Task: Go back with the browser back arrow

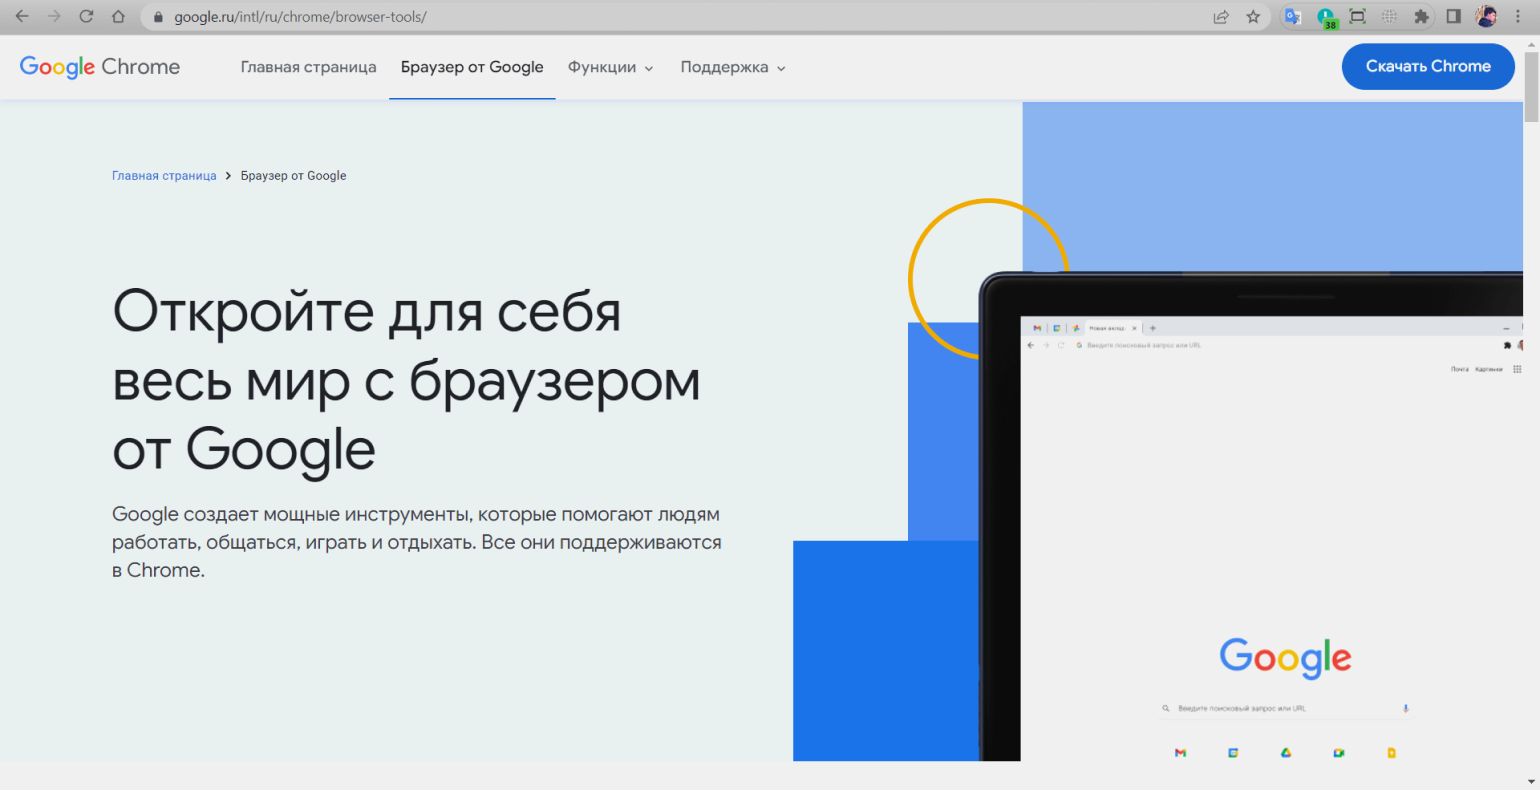Action: [22, 17]
